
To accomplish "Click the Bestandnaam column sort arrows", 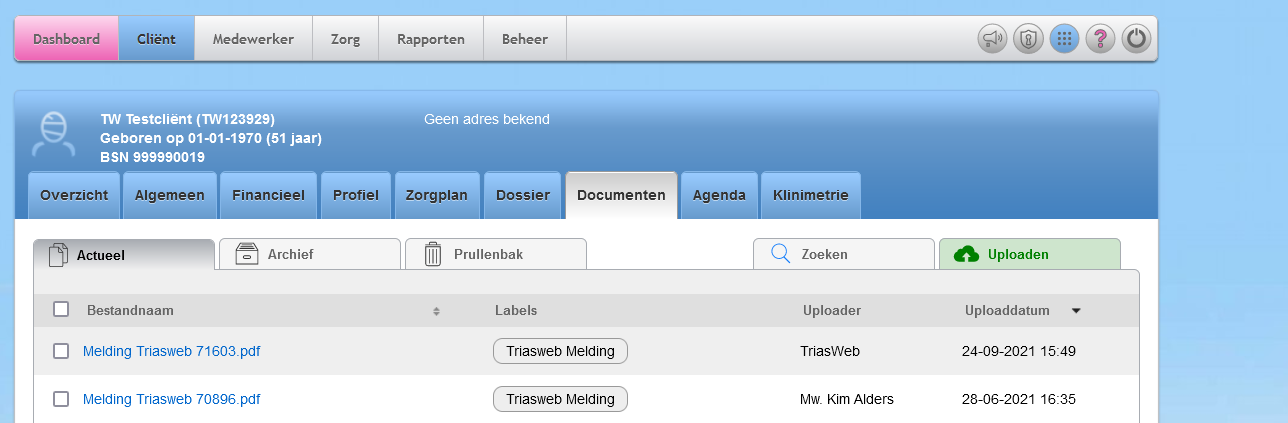I will [x=436, y=311].
